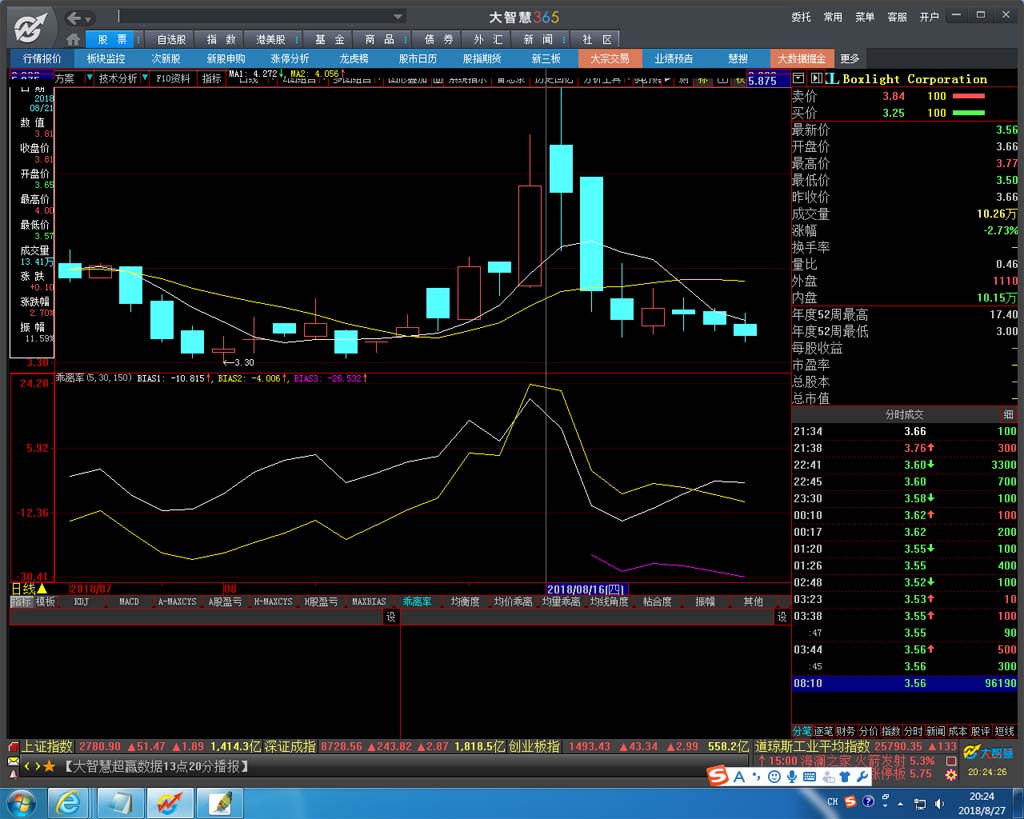Click 开户 in the title bar
This screenshot has width=1024, height=819.
coord(929,17)
